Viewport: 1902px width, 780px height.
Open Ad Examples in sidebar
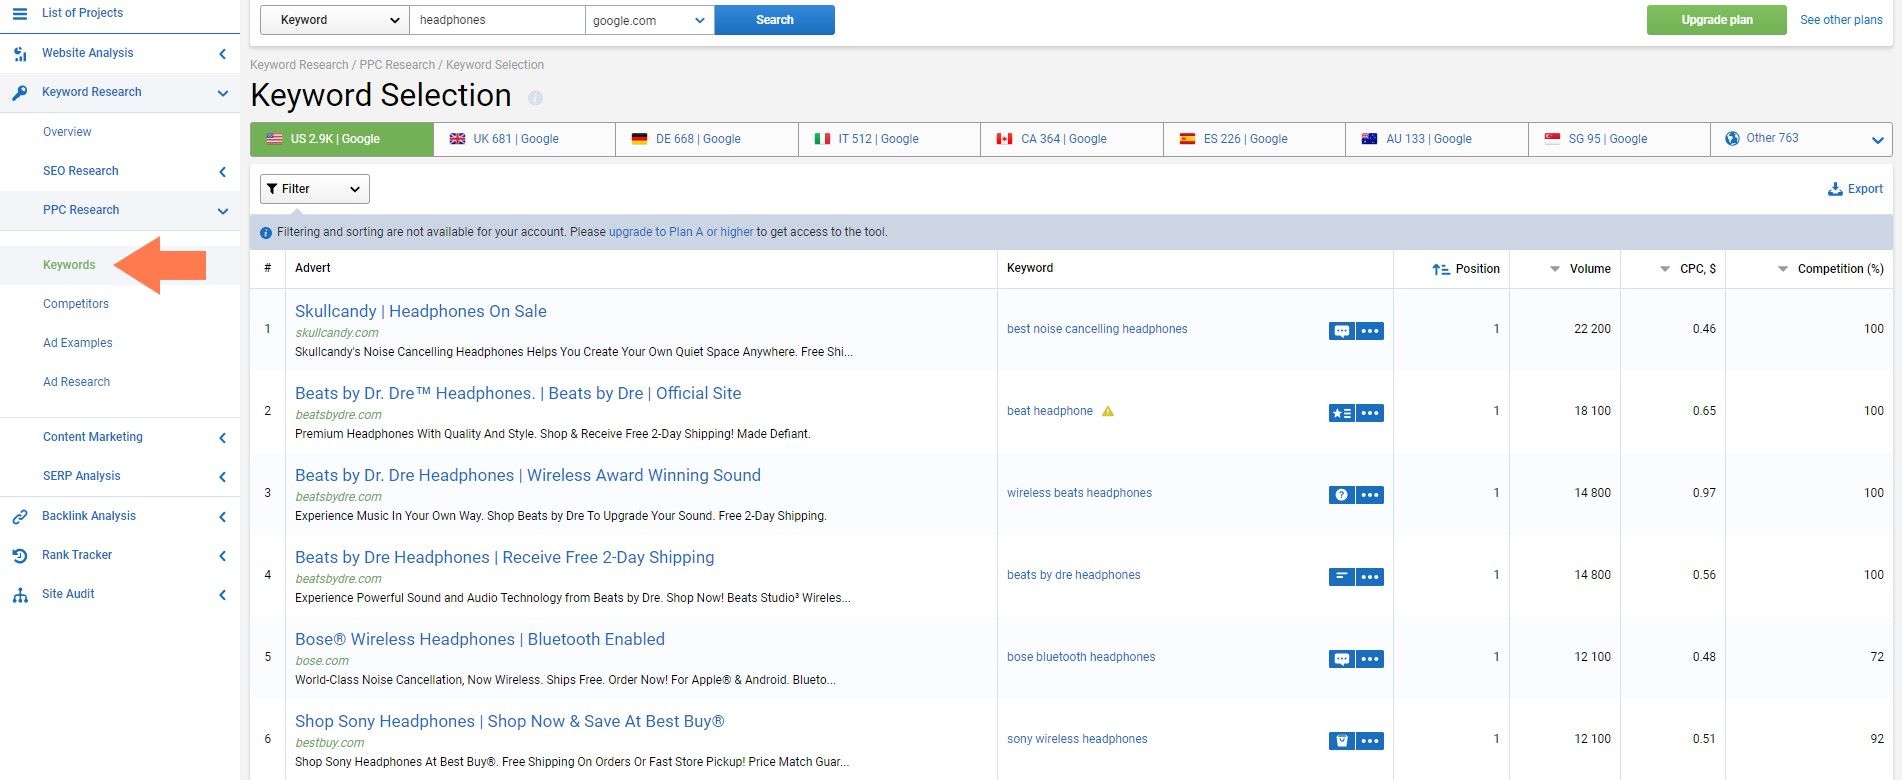coord(78,343)
